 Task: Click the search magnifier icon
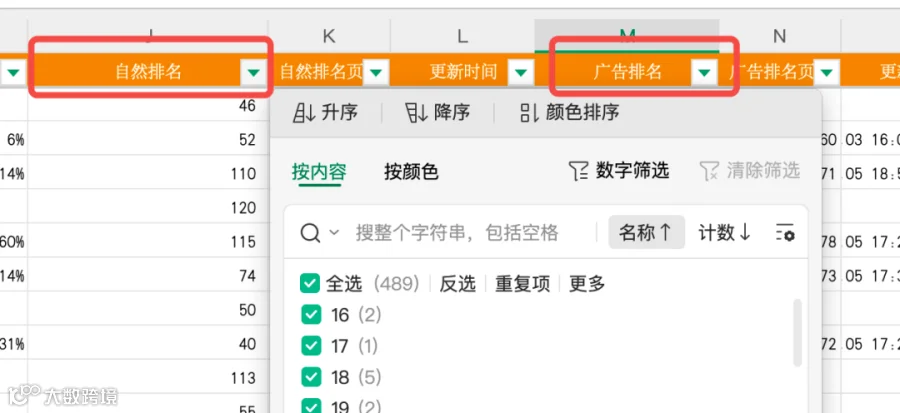[311, 233]
